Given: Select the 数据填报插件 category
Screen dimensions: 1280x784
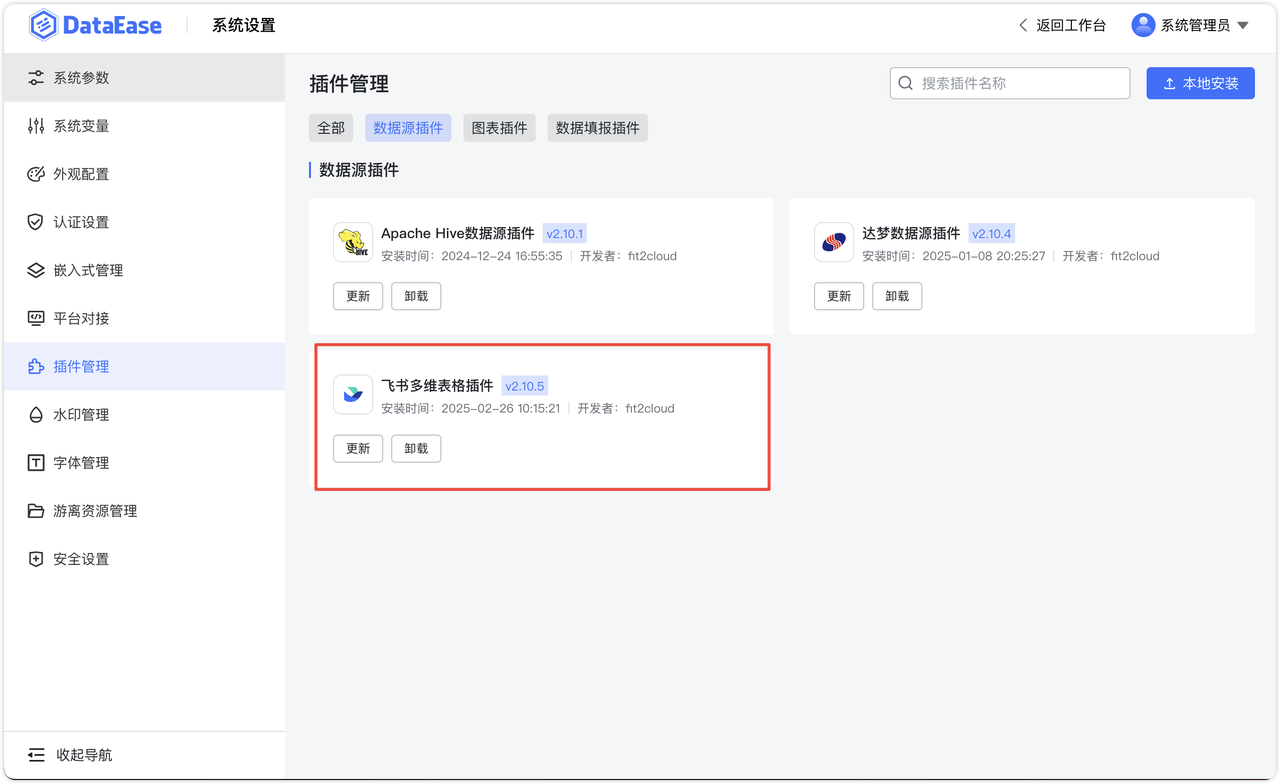Looking at the screenshot, I should point(597,127).
